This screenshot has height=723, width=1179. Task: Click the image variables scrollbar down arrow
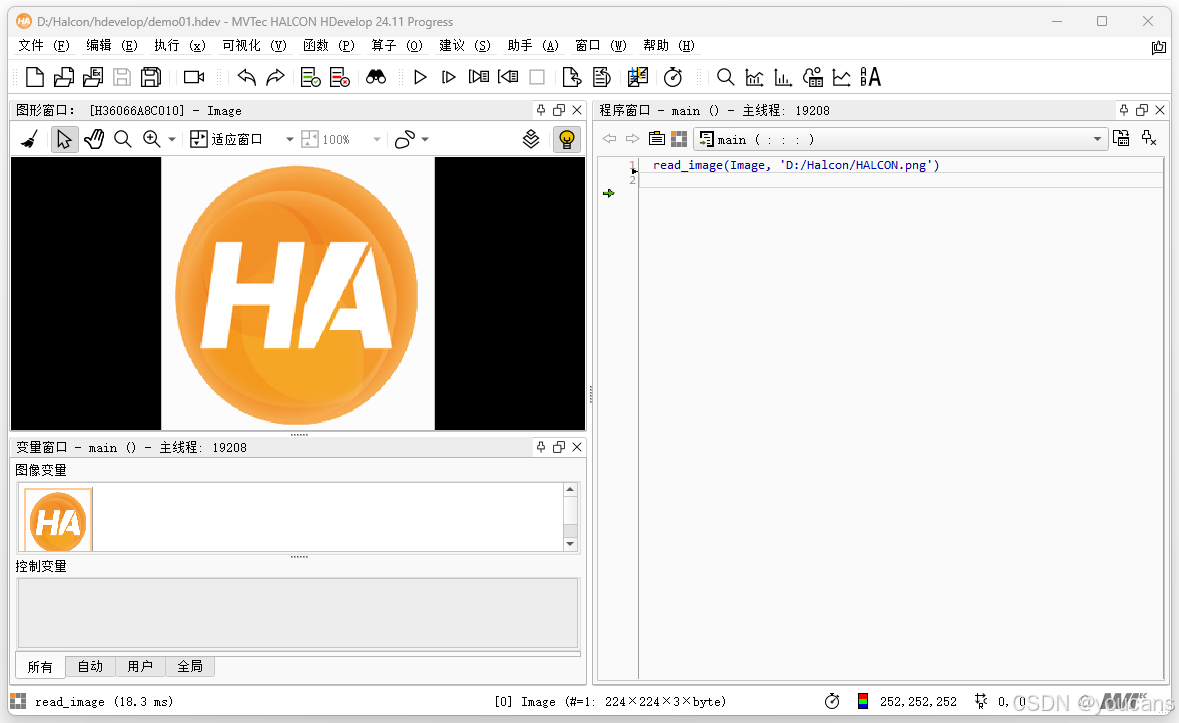pyautogui.click(x=570, y=543)
